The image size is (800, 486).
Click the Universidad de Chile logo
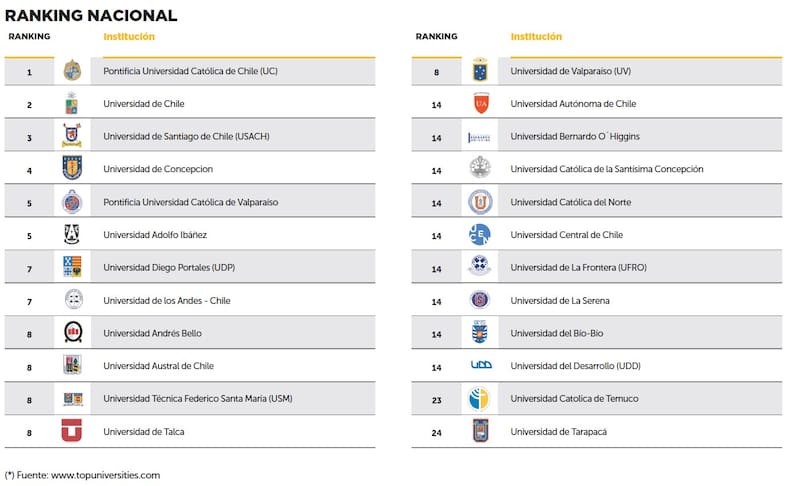click(x=72, y=104)
